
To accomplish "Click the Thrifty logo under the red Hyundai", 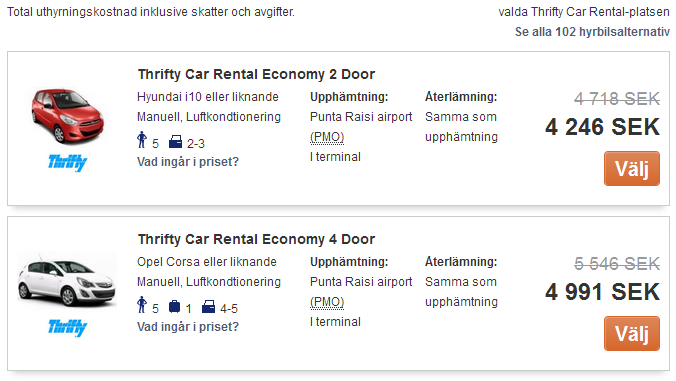I will coord(67,162).
